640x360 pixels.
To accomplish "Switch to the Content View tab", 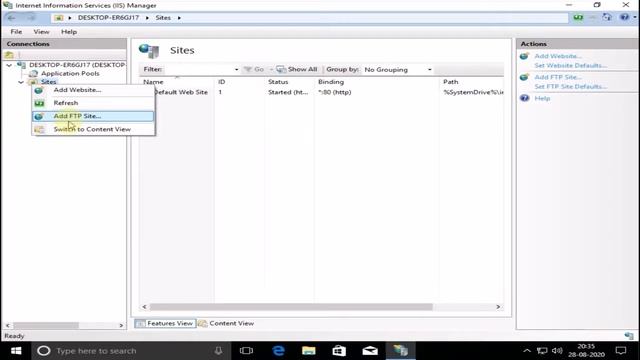I will pos(226,323).
